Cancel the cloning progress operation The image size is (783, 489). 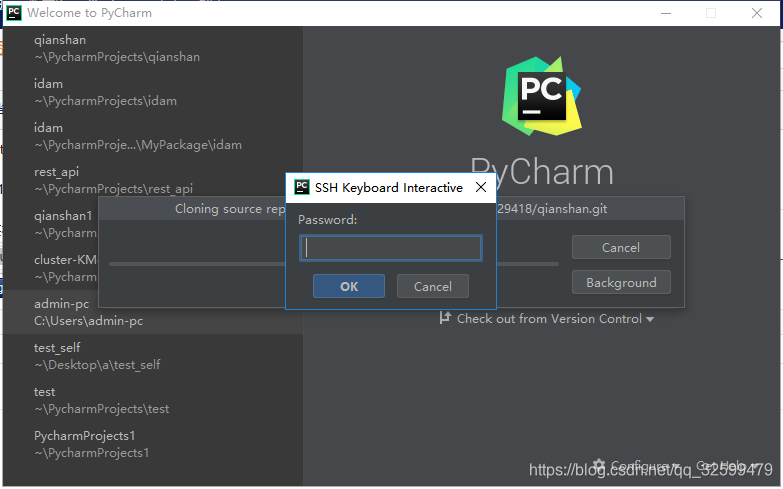(621, 247)
